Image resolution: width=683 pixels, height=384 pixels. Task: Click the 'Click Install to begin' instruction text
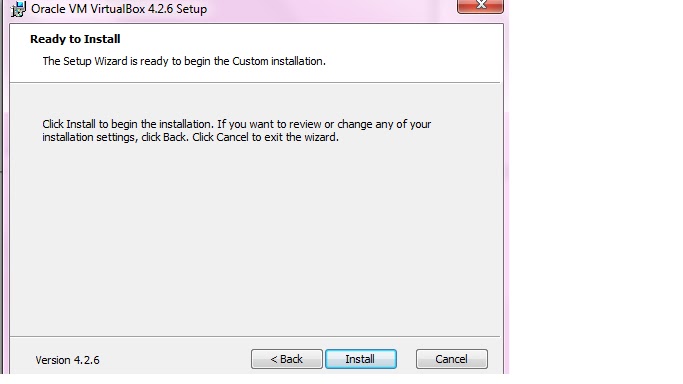point(128,124)
